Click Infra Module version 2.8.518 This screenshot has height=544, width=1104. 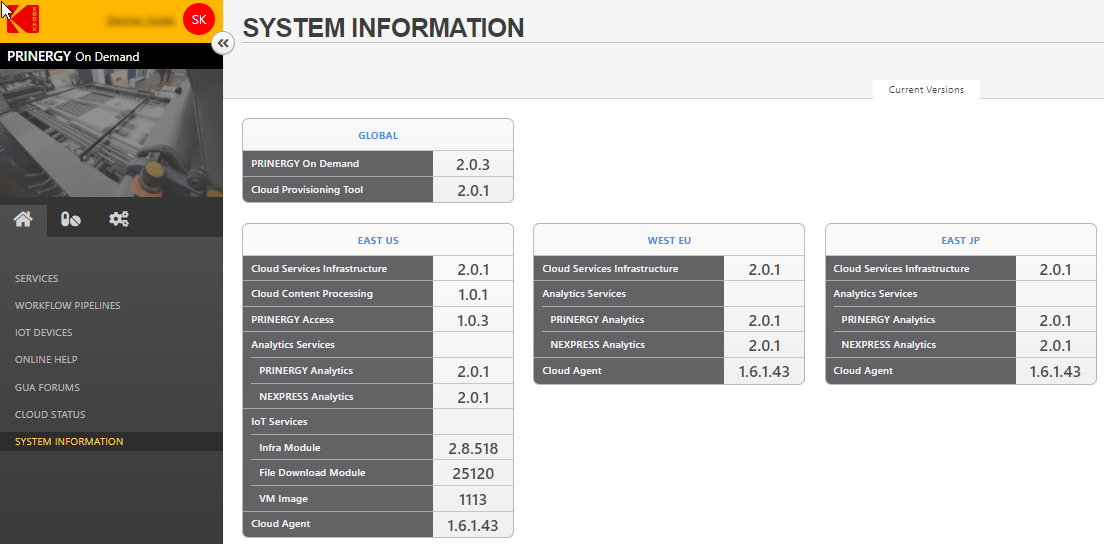coord(472,448)
